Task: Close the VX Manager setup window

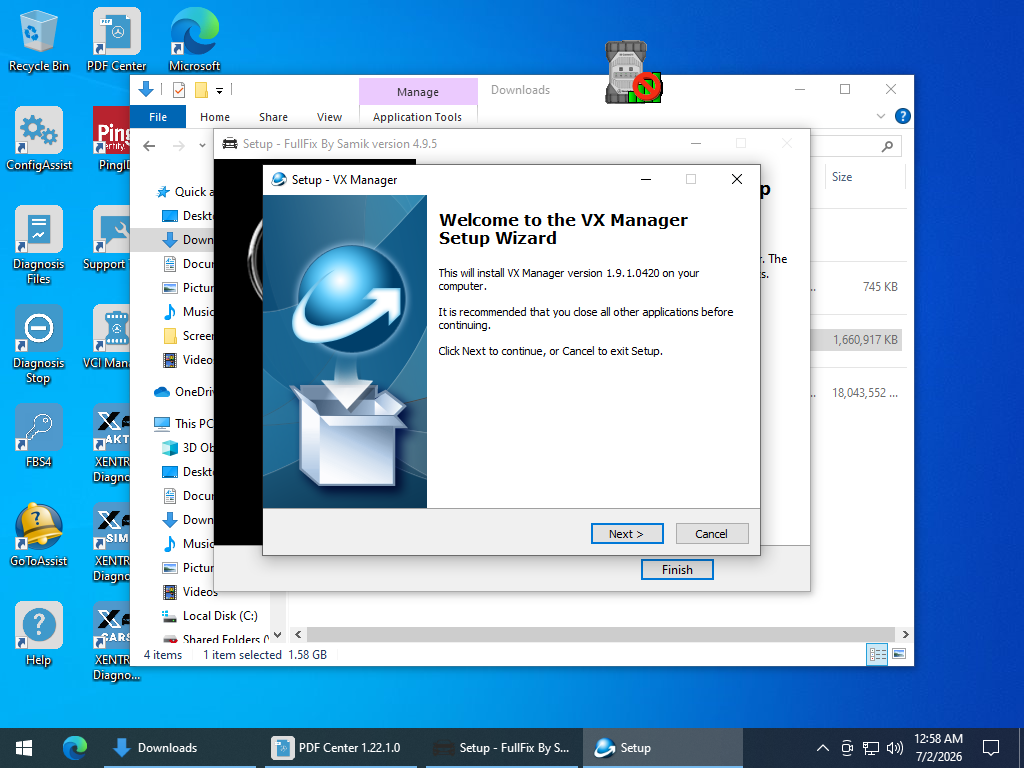Action: point(737,179)
